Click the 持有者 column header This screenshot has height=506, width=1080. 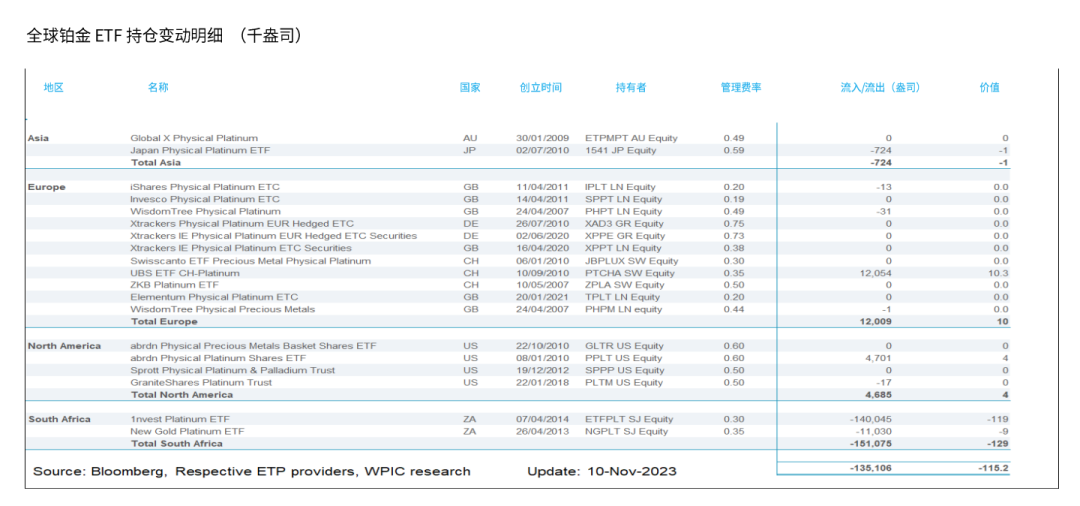(x=631, y=87)
